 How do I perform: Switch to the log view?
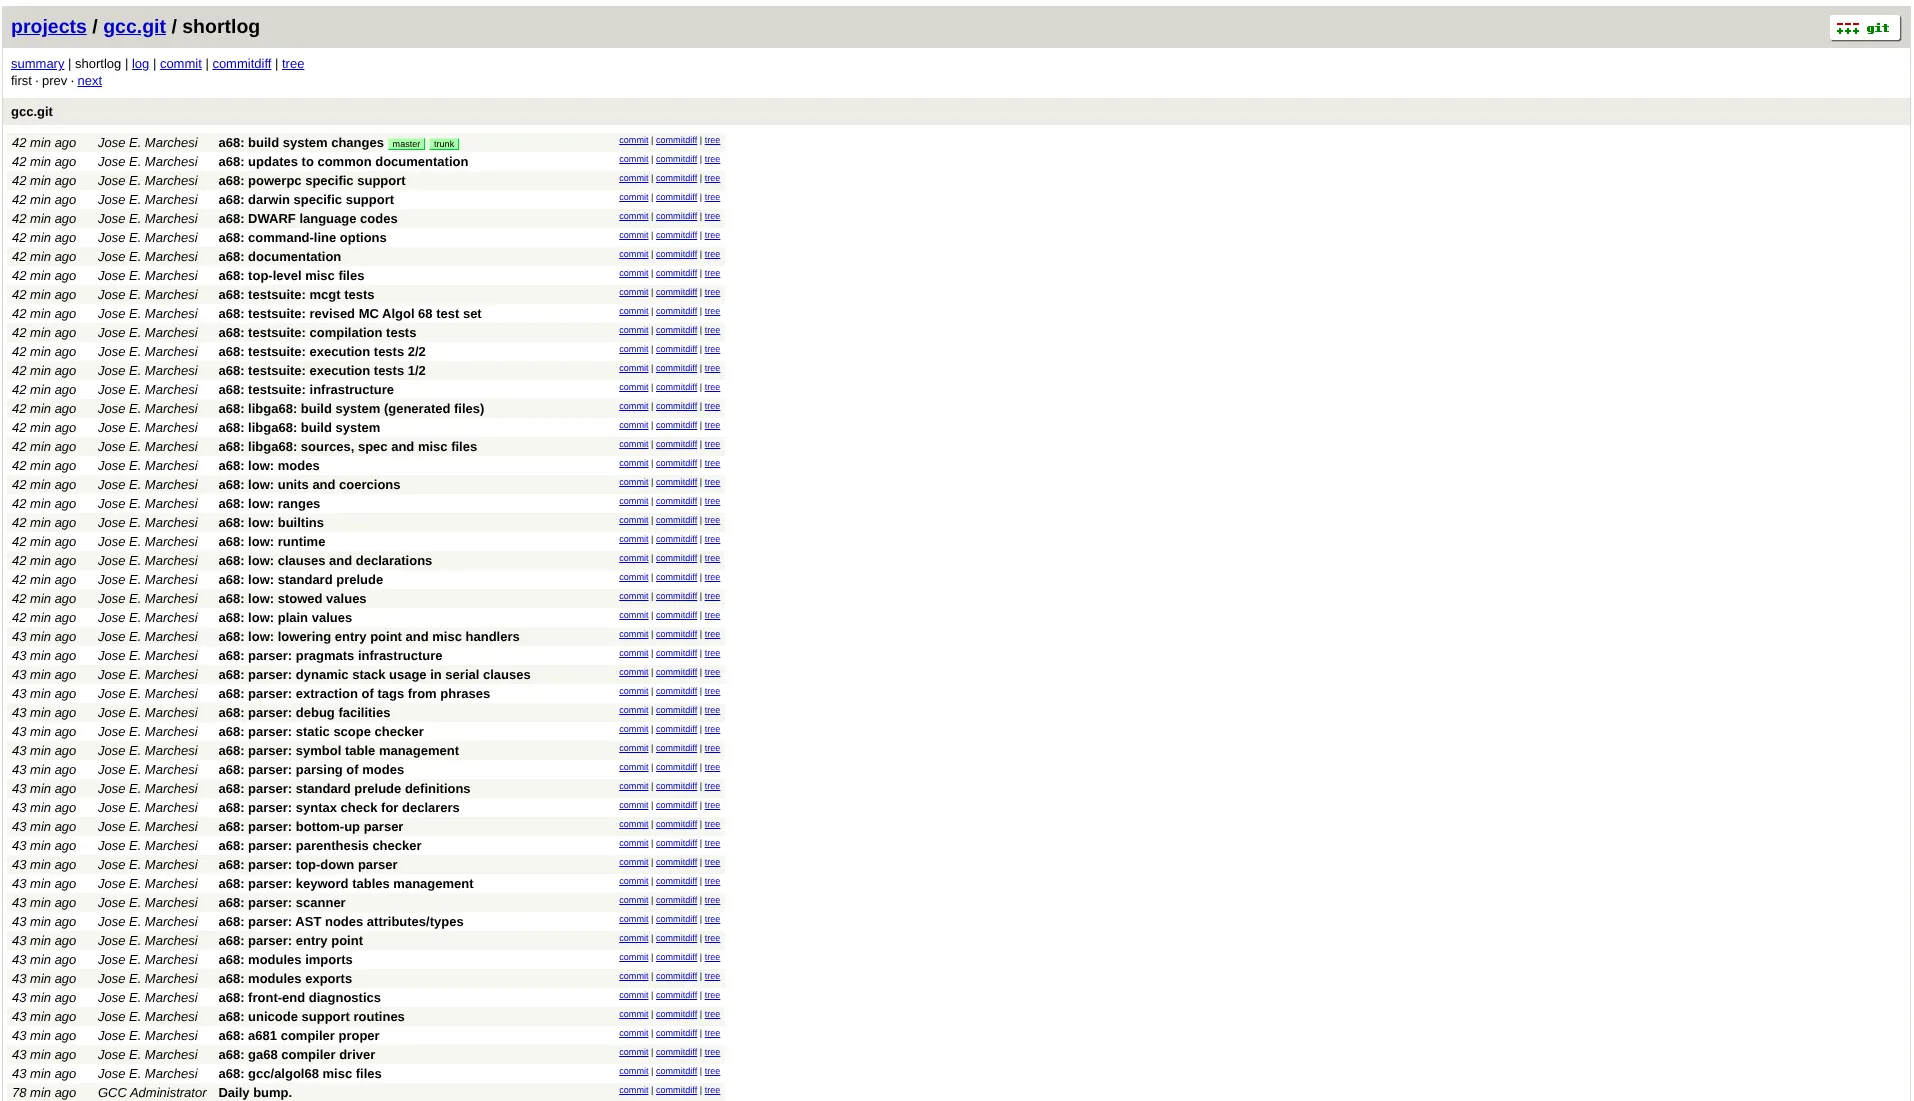tap(140, 64)
